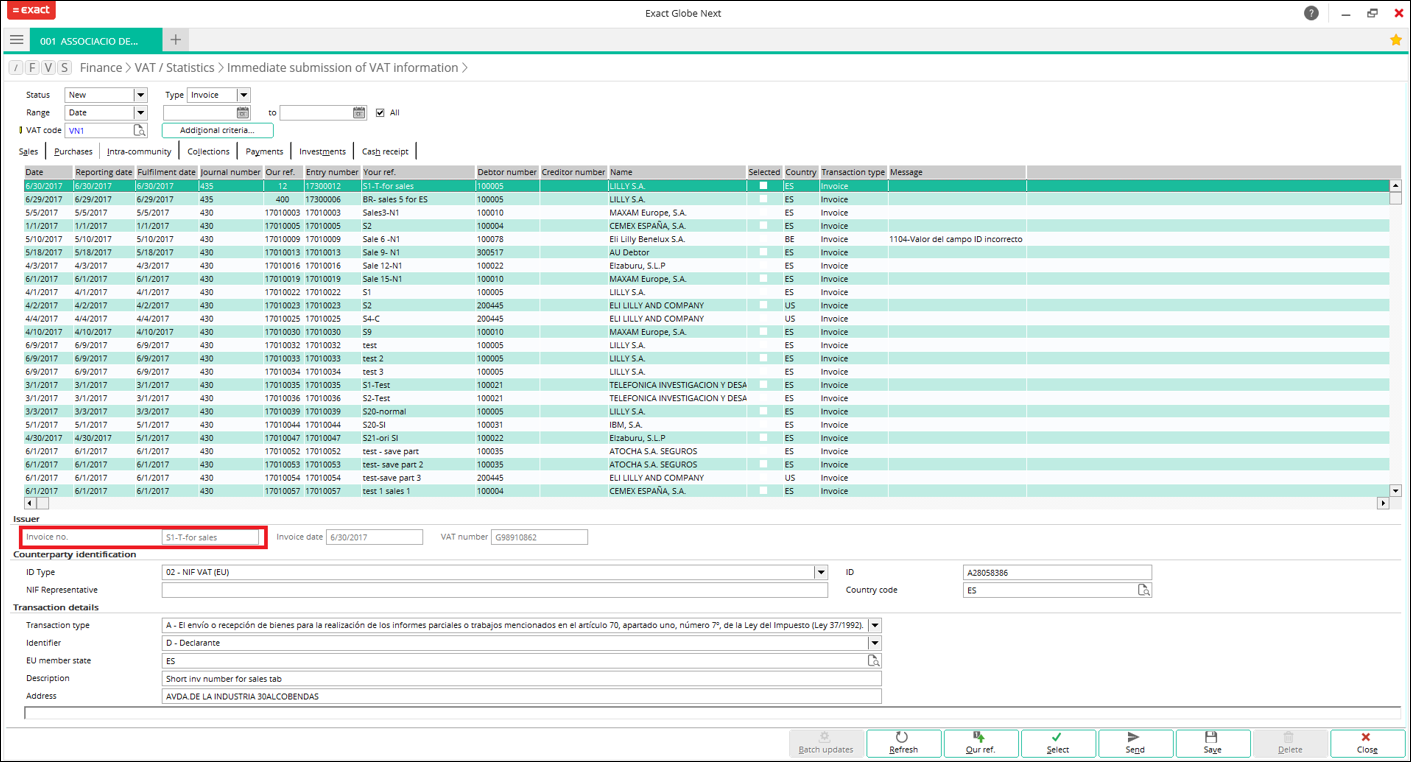1411x762 pixels.
Task: Click the Close button at bottom
Action: click(x=1367, y=743)
